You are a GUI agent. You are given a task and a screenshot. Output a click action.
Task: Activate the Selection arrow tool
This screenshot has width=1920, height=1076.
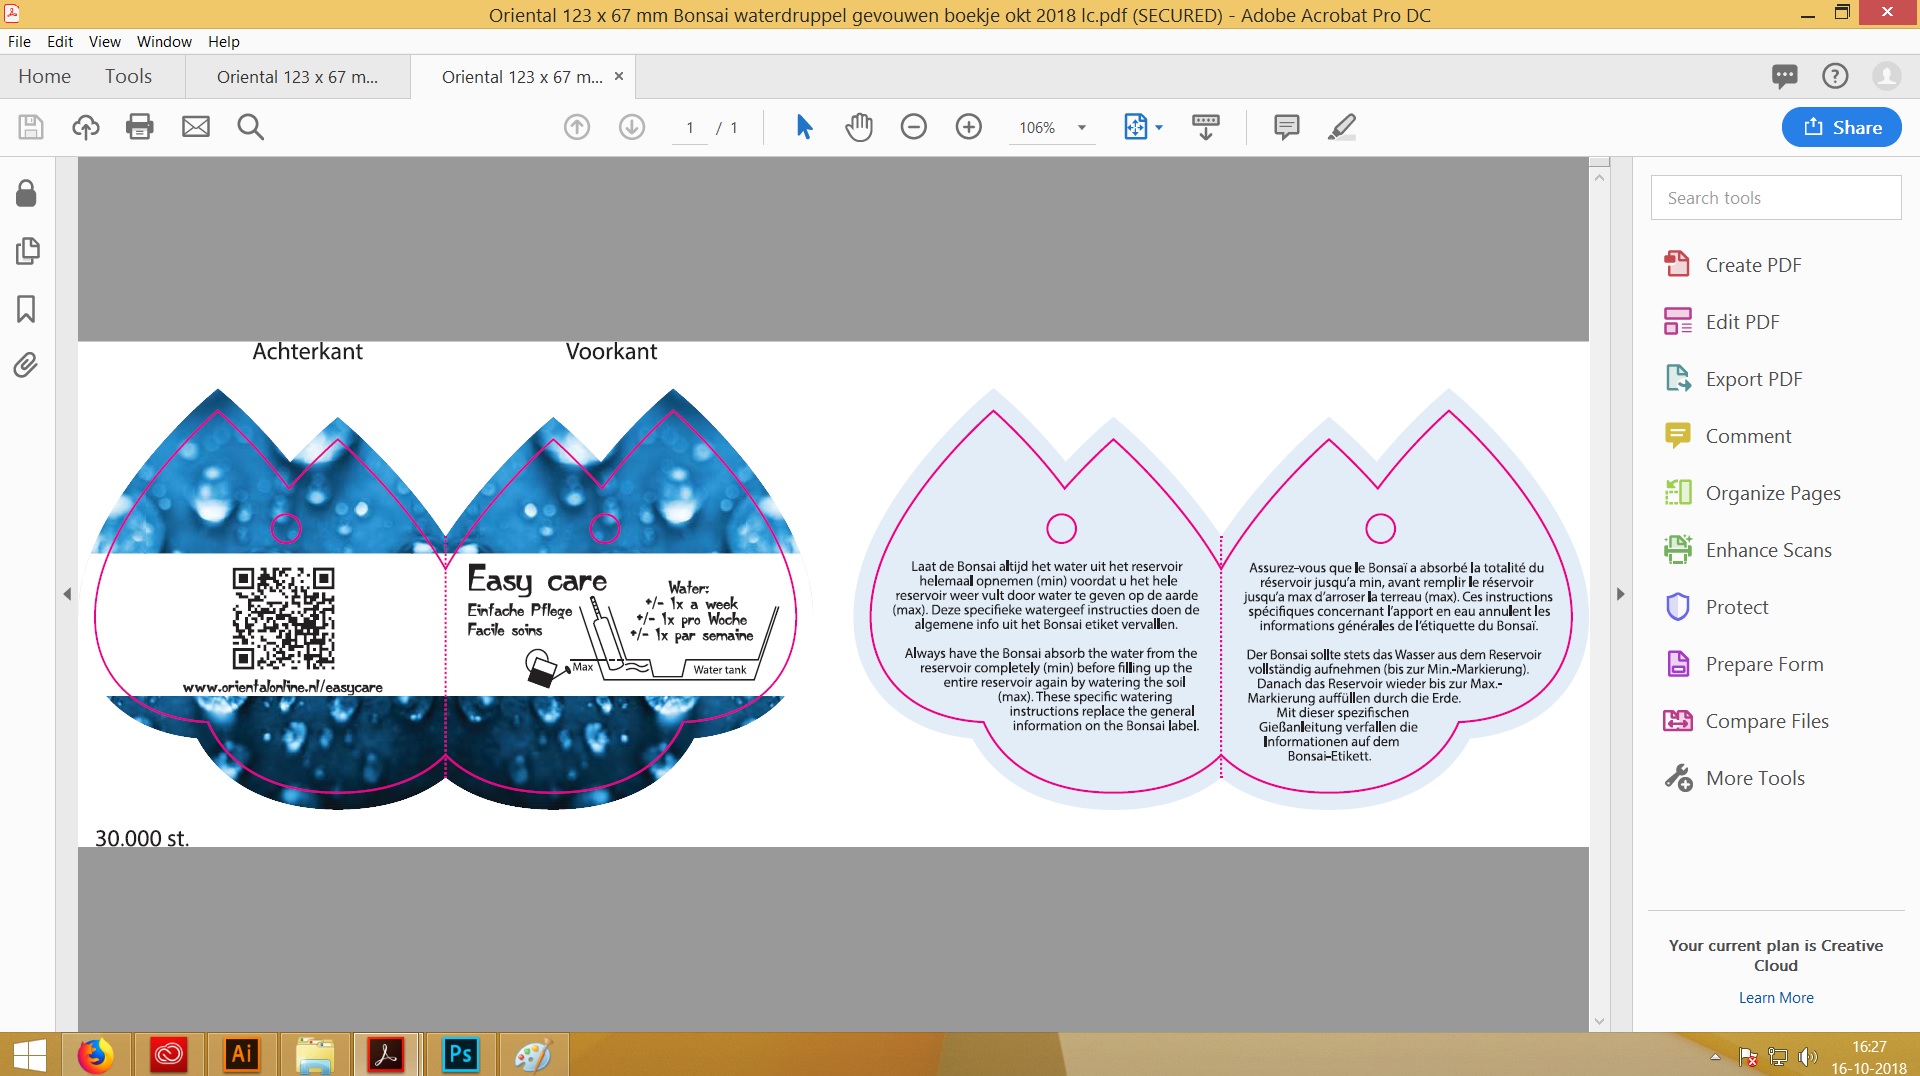804,127
